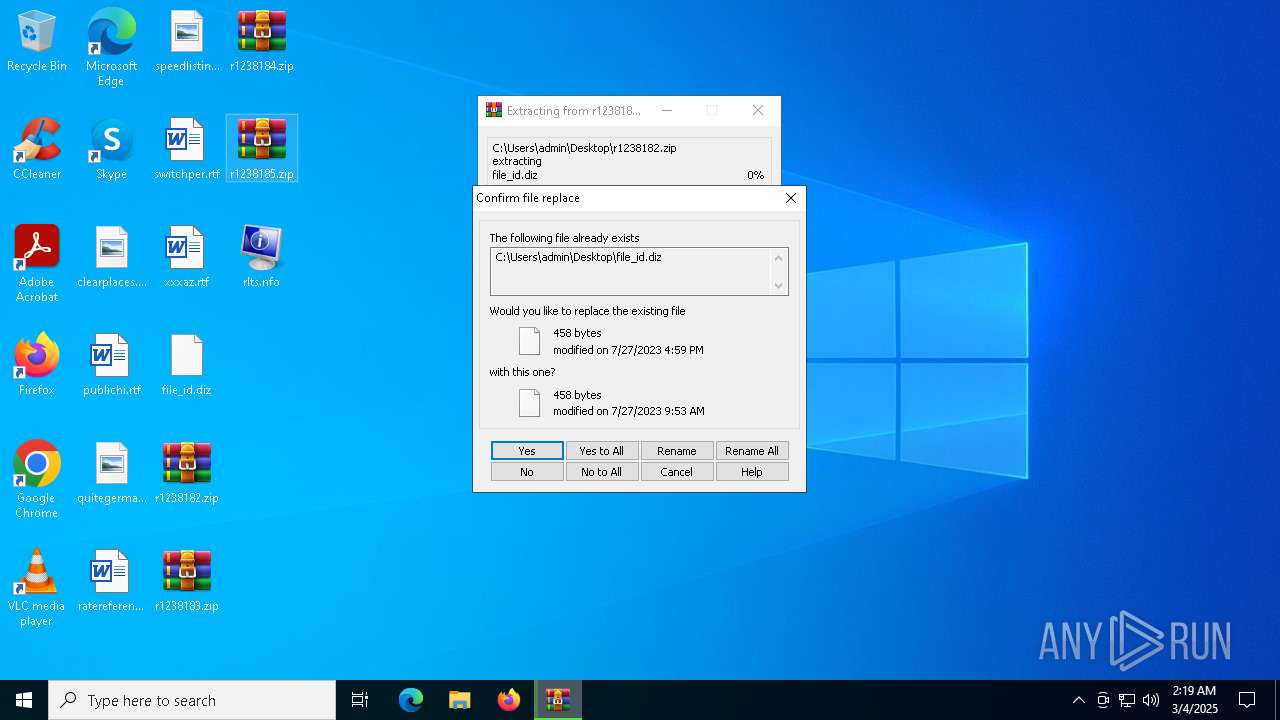Open File Explorer from the taskbar

(459, 700)
